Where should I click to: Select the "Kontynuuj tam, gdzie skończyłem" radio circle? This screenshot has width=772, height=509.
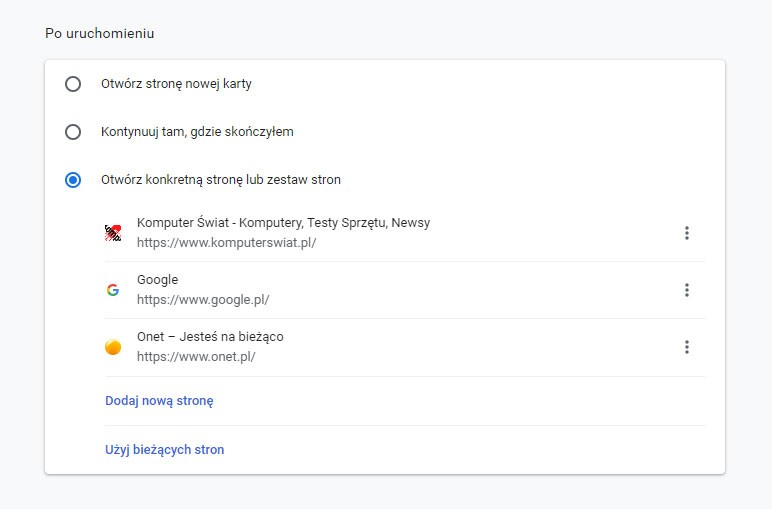tap(73, 132)
